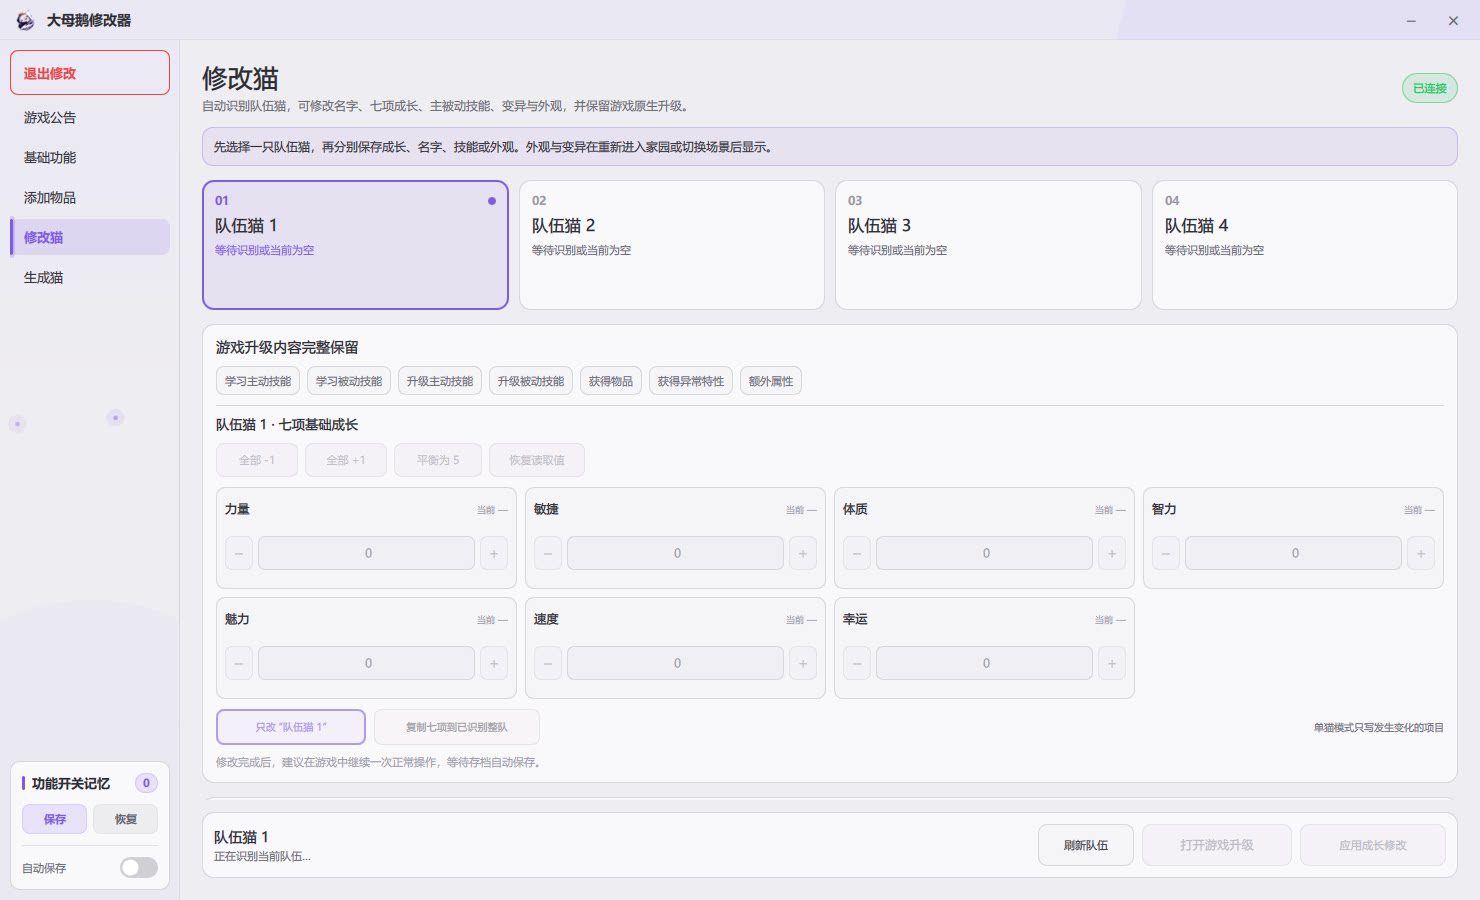Viewport: 1480px width, 900px height.
Task: Increase 体质 with the plus button
Action: click(1112, 553)
